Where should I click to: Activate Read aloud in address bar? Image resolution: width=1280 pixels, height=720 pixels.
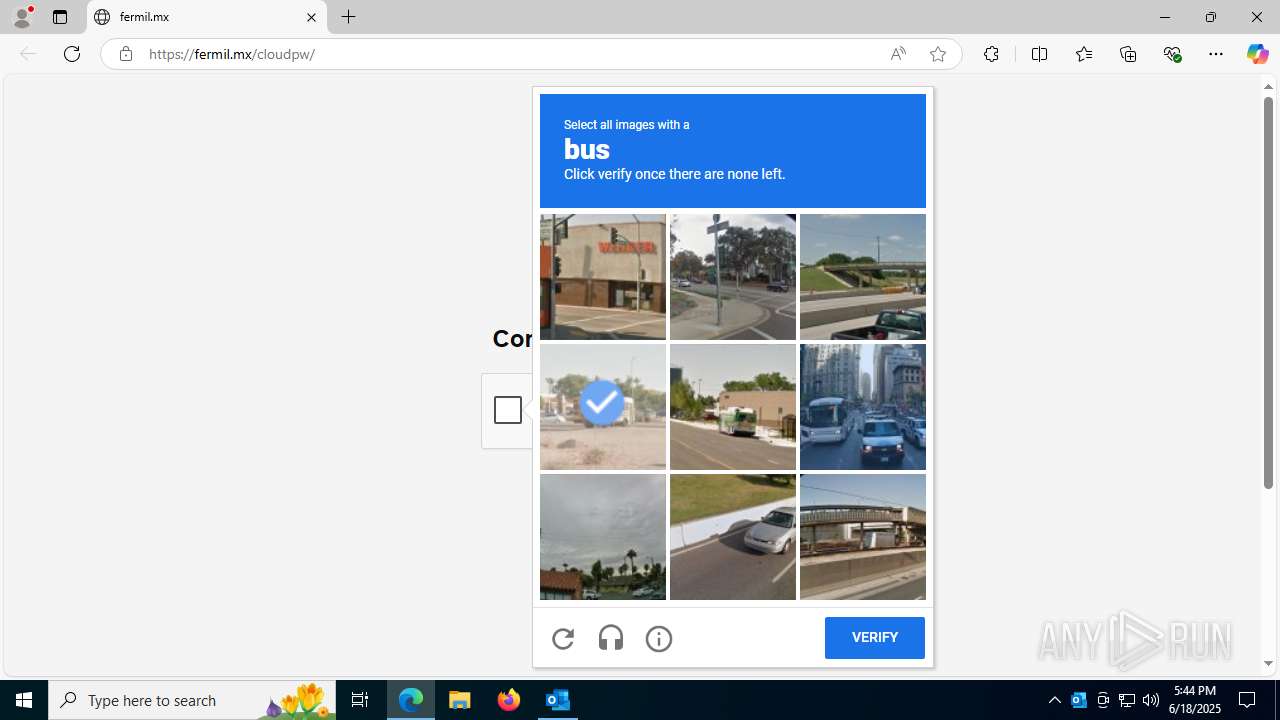pos(898,54)
